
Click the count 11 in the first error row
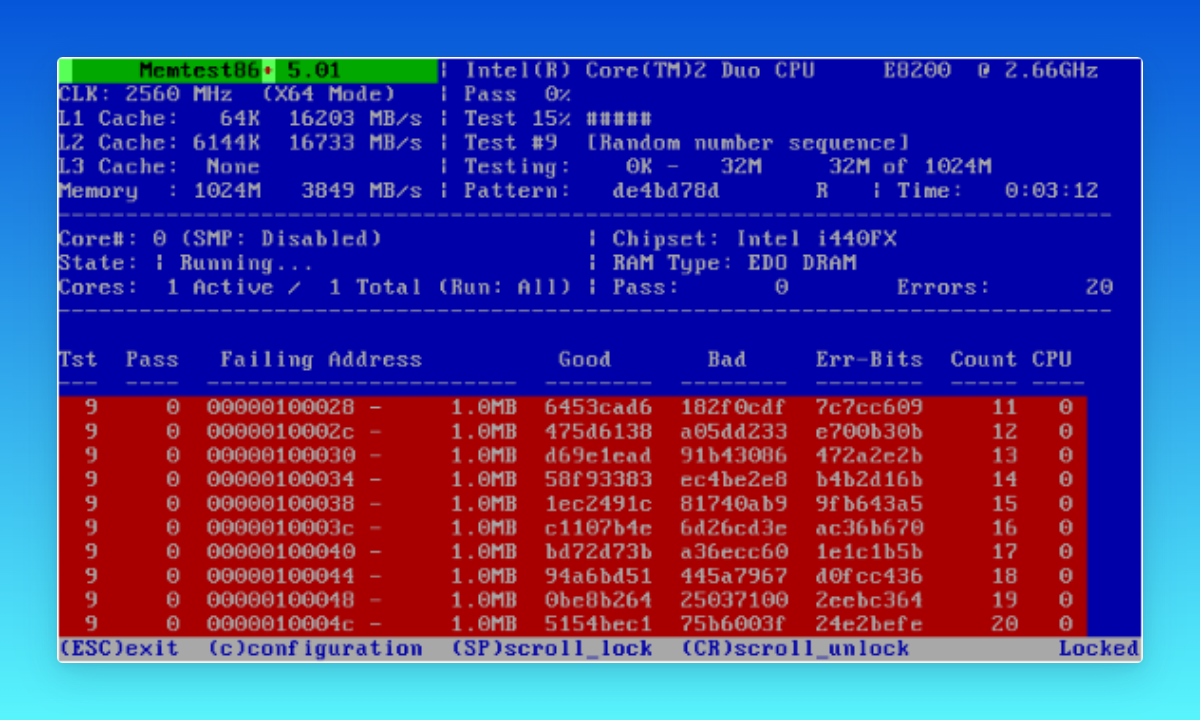[1004, 407]
